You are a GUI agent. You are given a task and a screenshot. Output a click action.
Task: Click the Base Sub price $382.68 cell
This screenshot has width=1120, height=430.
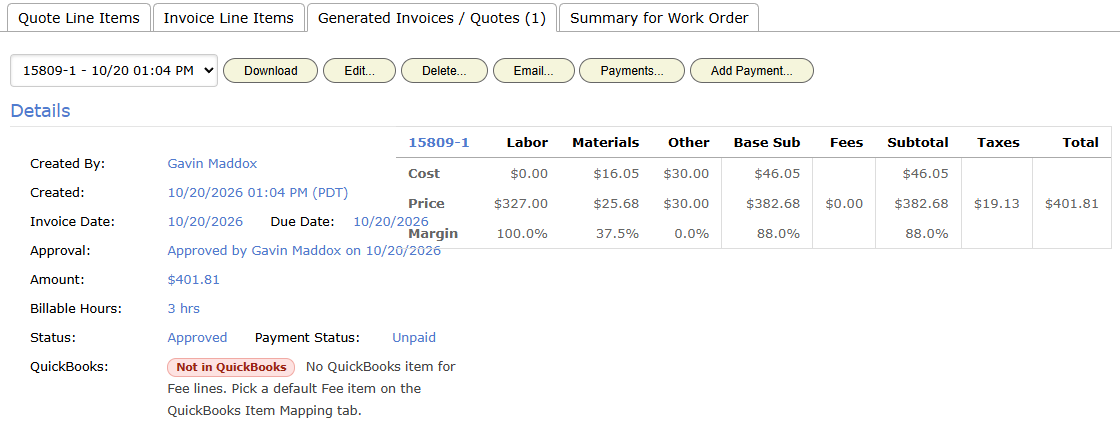coord(774,204)
